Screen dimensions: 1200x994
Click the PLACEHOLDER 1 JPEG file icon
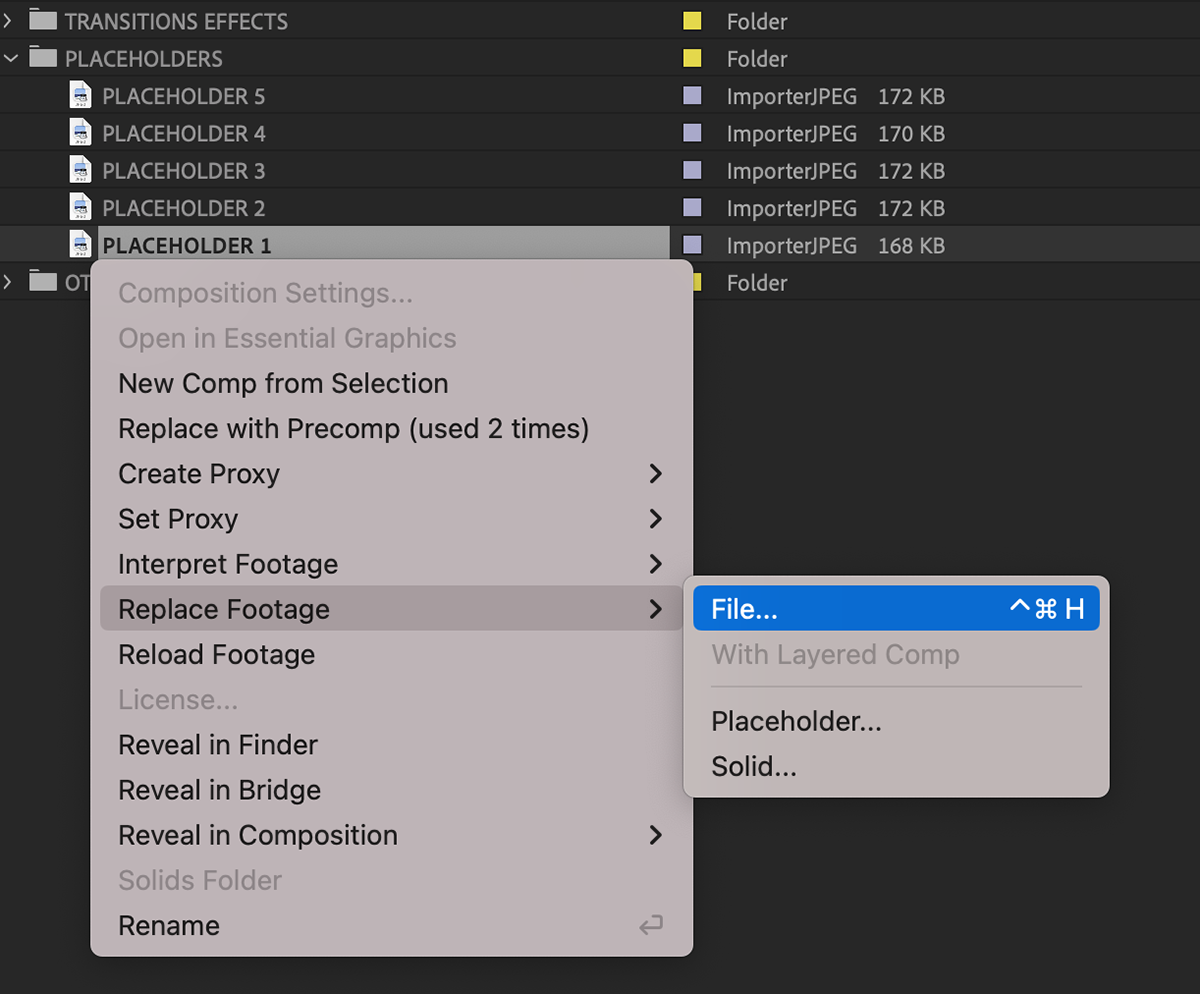pyautogui.click(x=81, y=245)
